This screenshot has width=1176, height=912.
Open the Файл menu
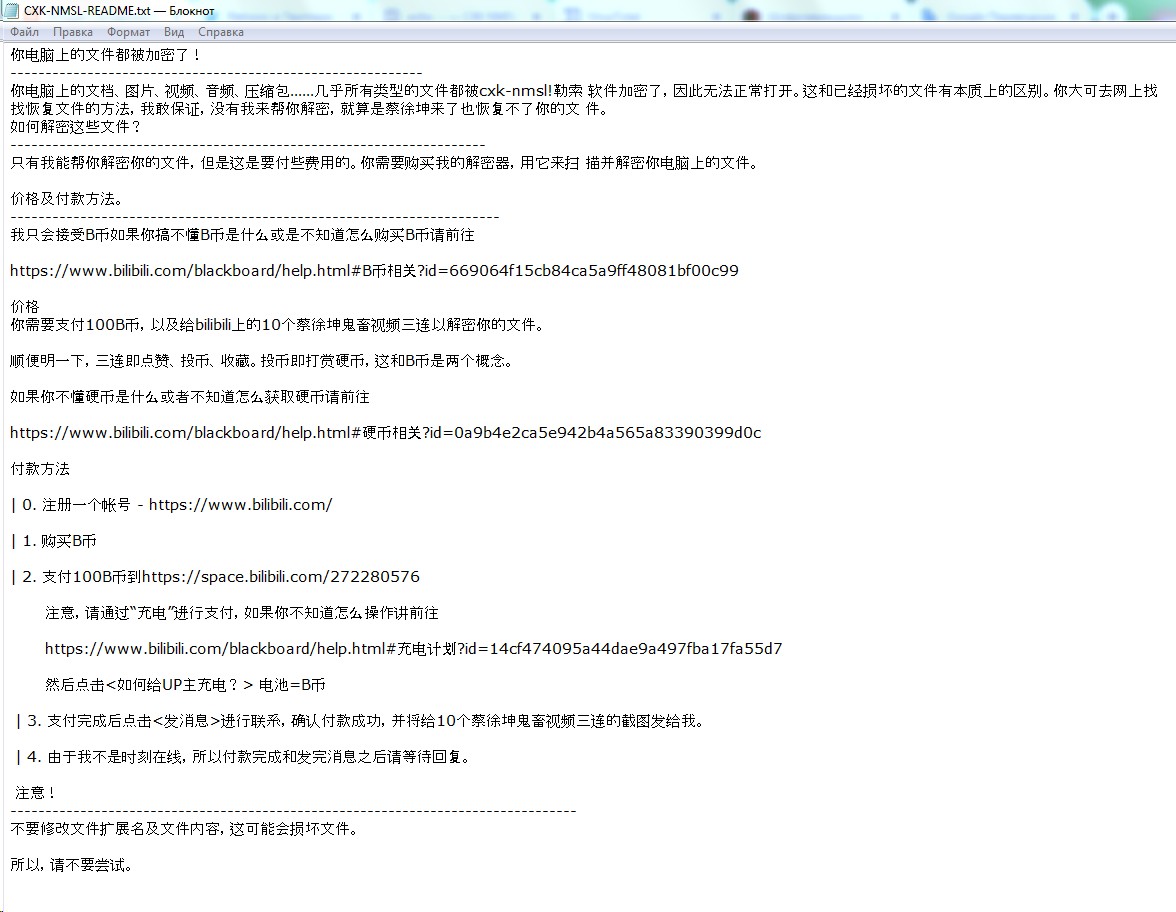pos(25,32)
